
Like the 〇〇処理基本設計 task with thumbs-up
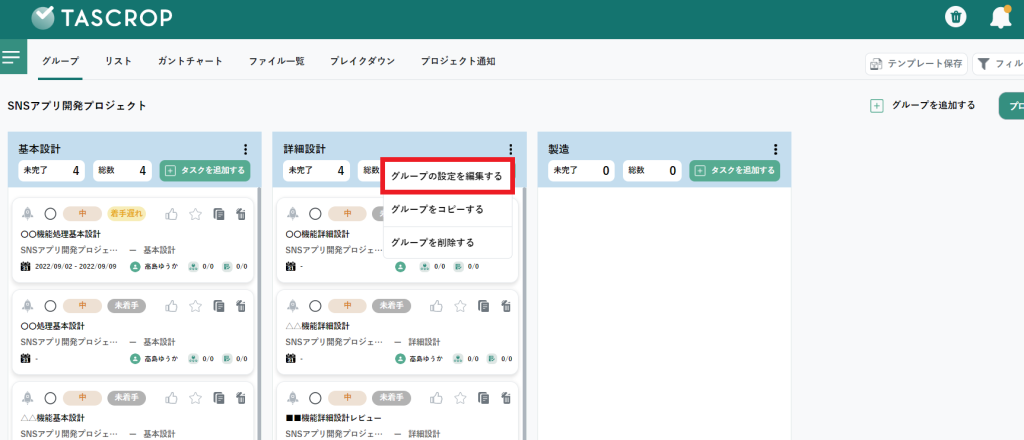(x=172, y=306)
